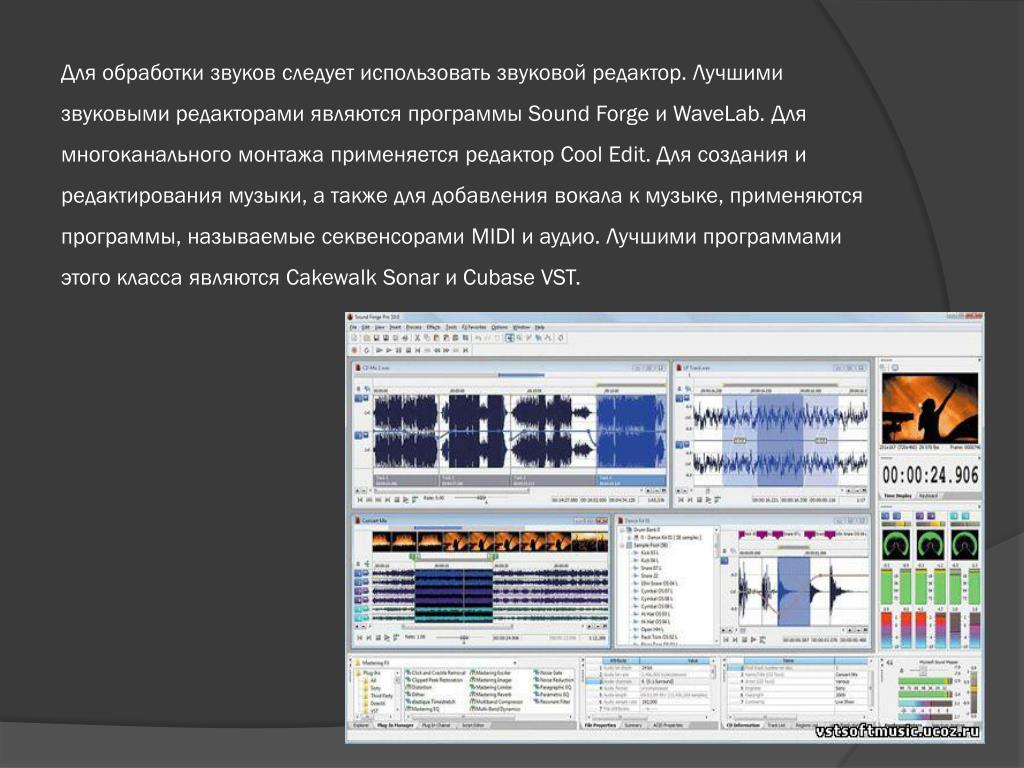Open the Mastering FX folder dropdown
The height and width of the screenshot is (768, 1024).
[x=515, y=662]
